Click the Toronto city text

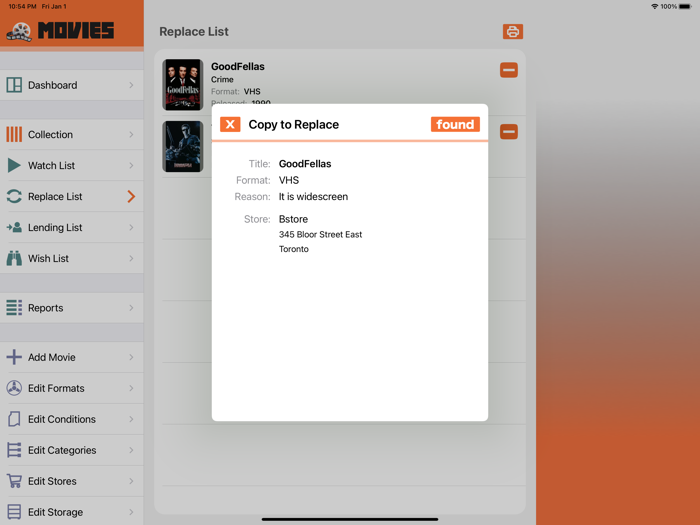pyautogui.click(x=293, y=249)
